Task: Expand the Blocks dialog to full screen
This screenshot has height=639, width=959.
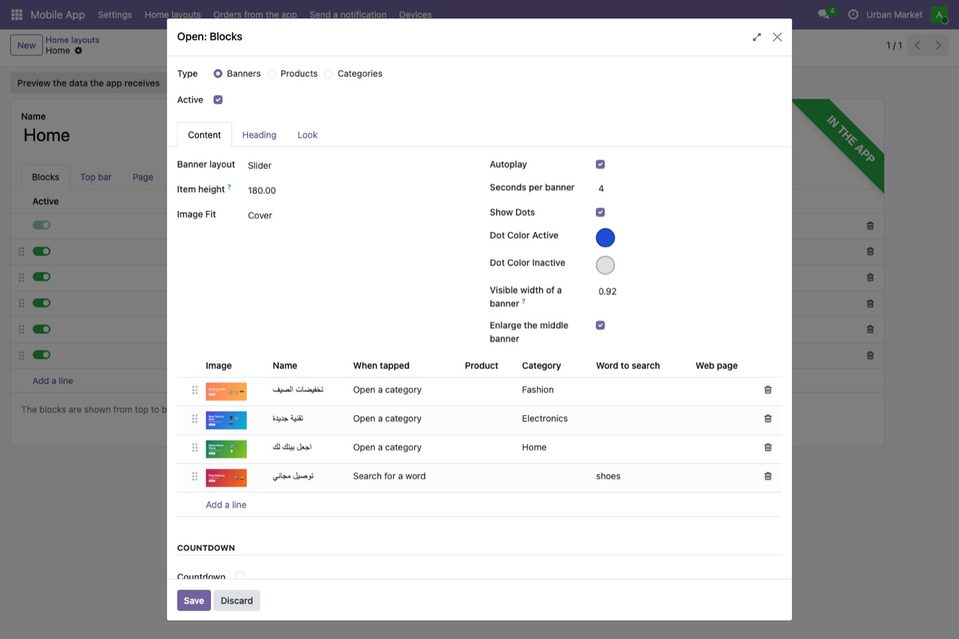Action: coord(757,37)
